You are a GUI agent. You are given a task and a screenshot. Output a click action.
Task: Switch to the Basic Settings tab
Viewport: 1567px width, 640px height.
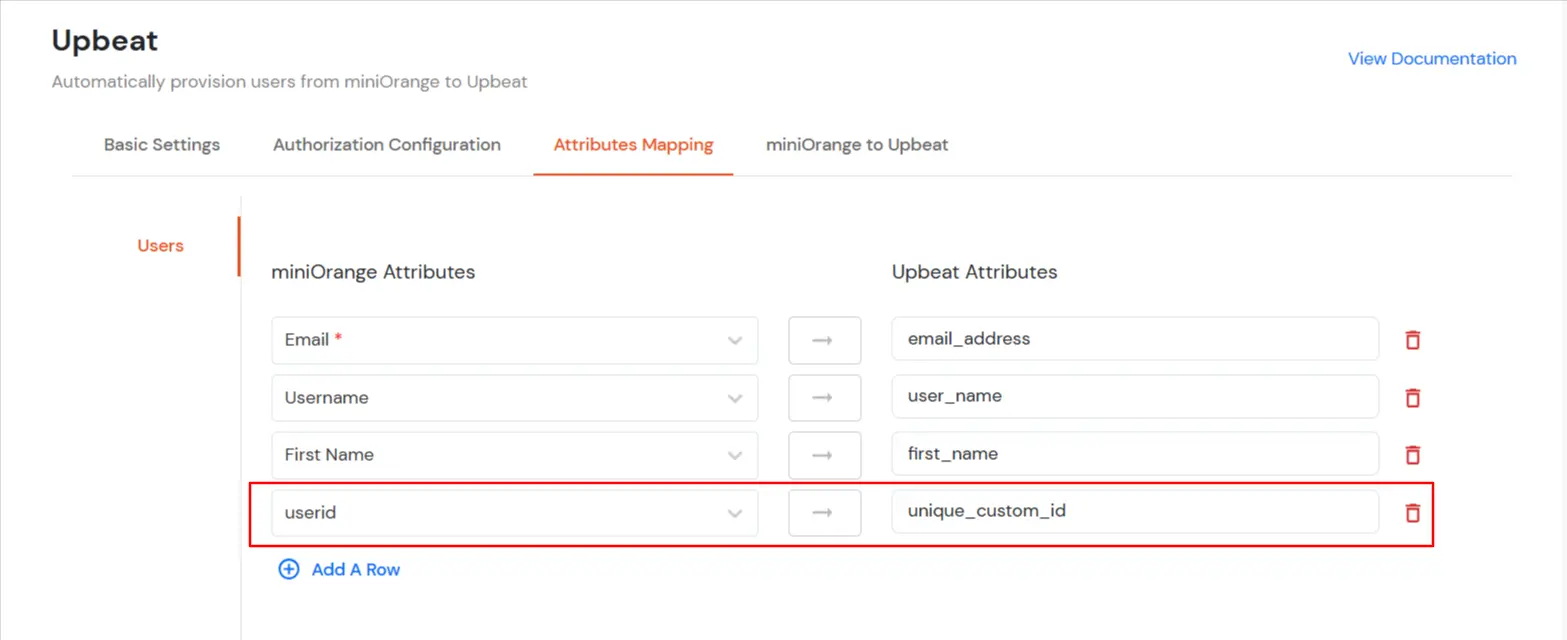[x=162, y=145]
